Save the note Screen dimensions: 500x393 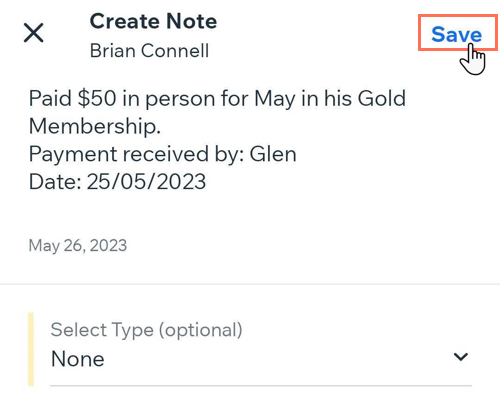457,34
